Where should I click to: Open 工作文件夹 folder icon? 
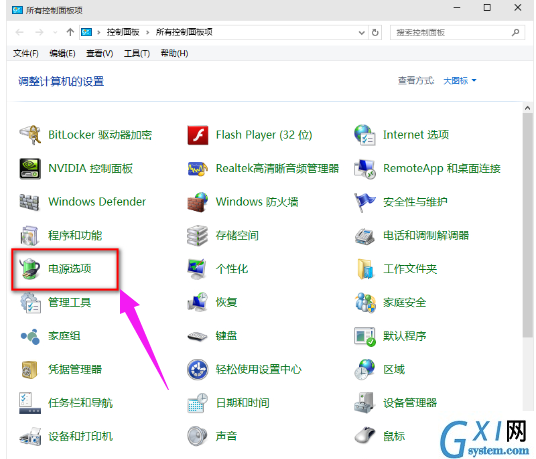pyautogui.click(x=365, y=269)
